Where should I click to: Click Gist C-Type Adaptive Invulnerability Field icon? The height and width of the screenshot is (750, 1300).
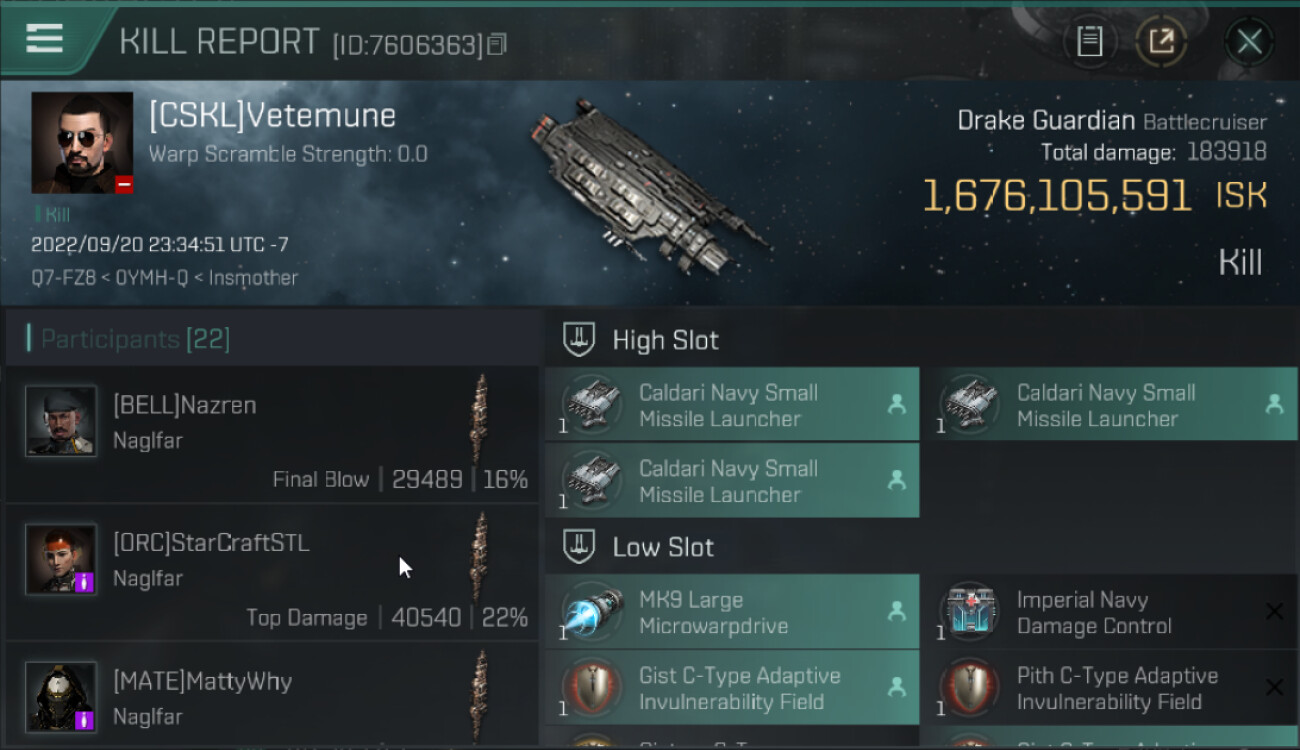pos(592,688)
